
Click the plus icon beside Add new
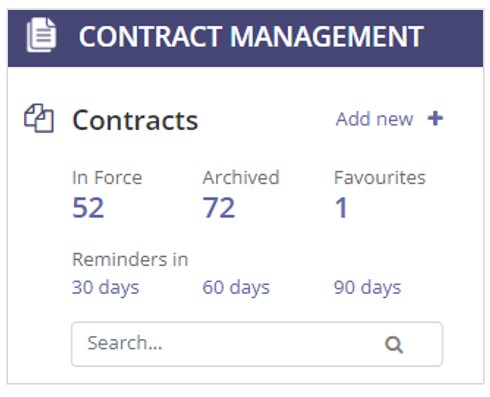pyautogui.click(x=435, y=118)
